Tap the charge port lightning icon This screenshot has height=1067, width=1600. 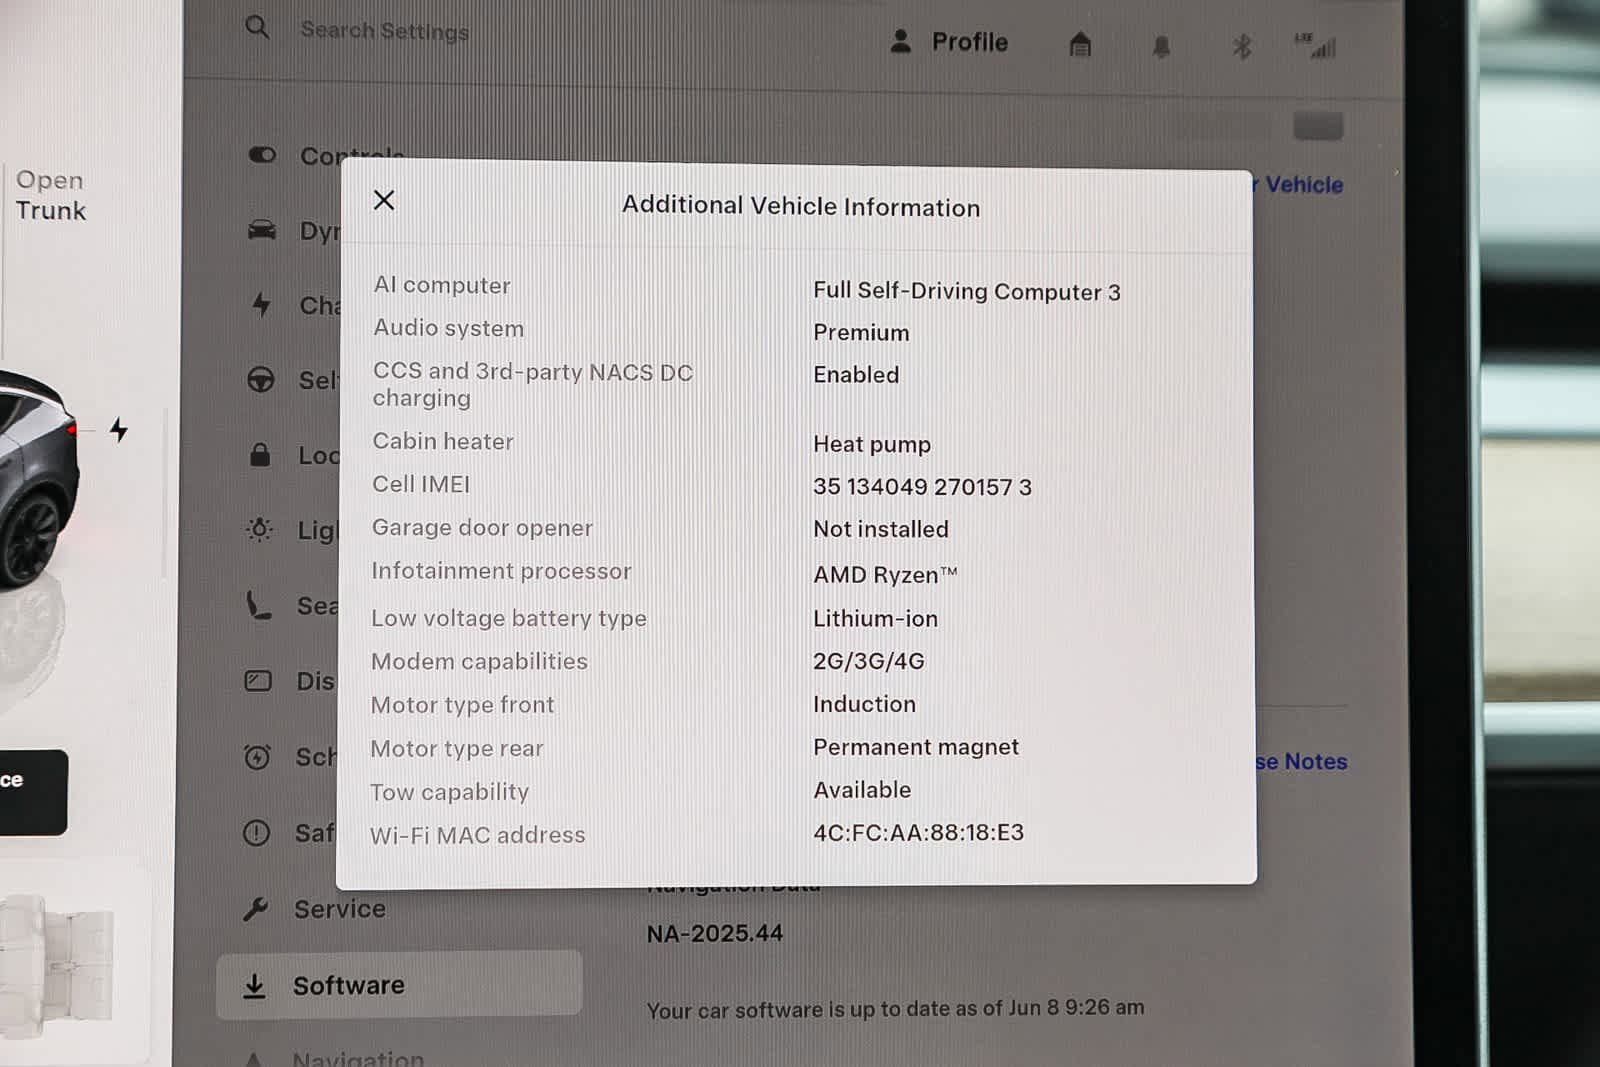pos(119,430)
